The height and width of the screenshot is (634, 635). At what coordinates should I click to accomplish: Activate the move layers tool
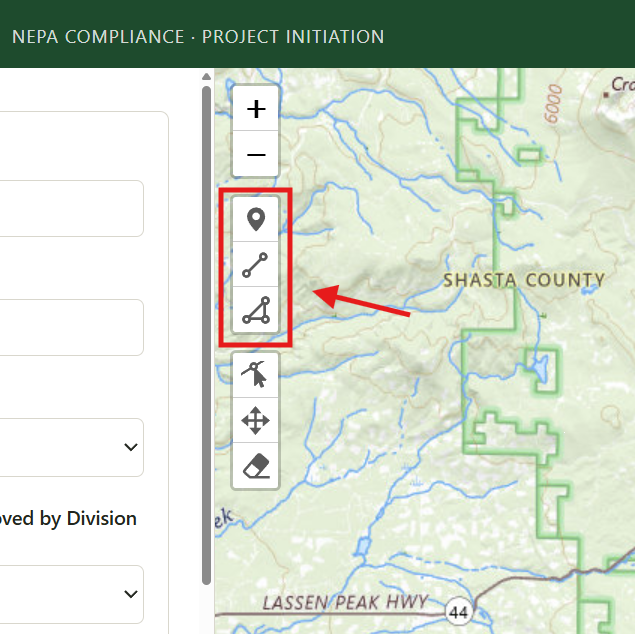click(x=256, y=420)
